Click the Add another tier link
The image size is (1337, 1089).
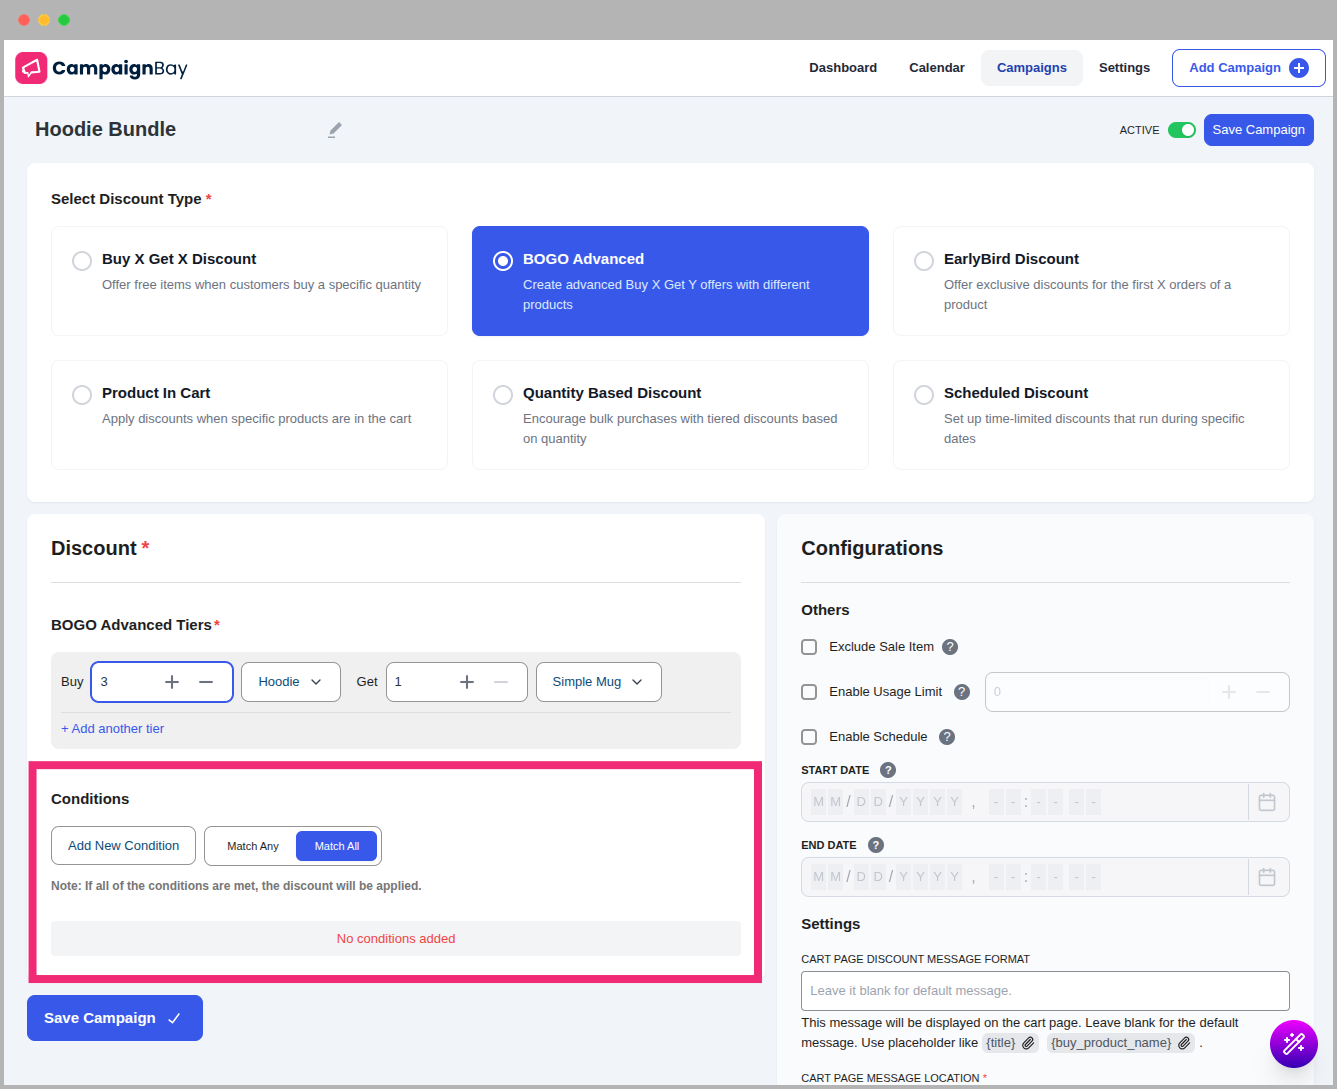pyautogui.click(x=112, y=728)
